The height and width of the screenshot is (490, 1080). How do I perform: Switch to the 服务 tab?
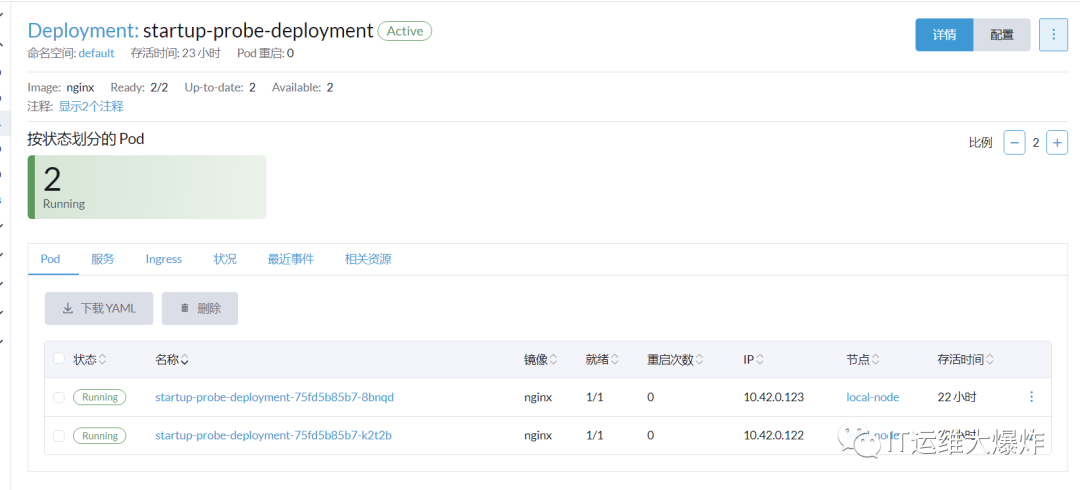(x=103, y=259)
